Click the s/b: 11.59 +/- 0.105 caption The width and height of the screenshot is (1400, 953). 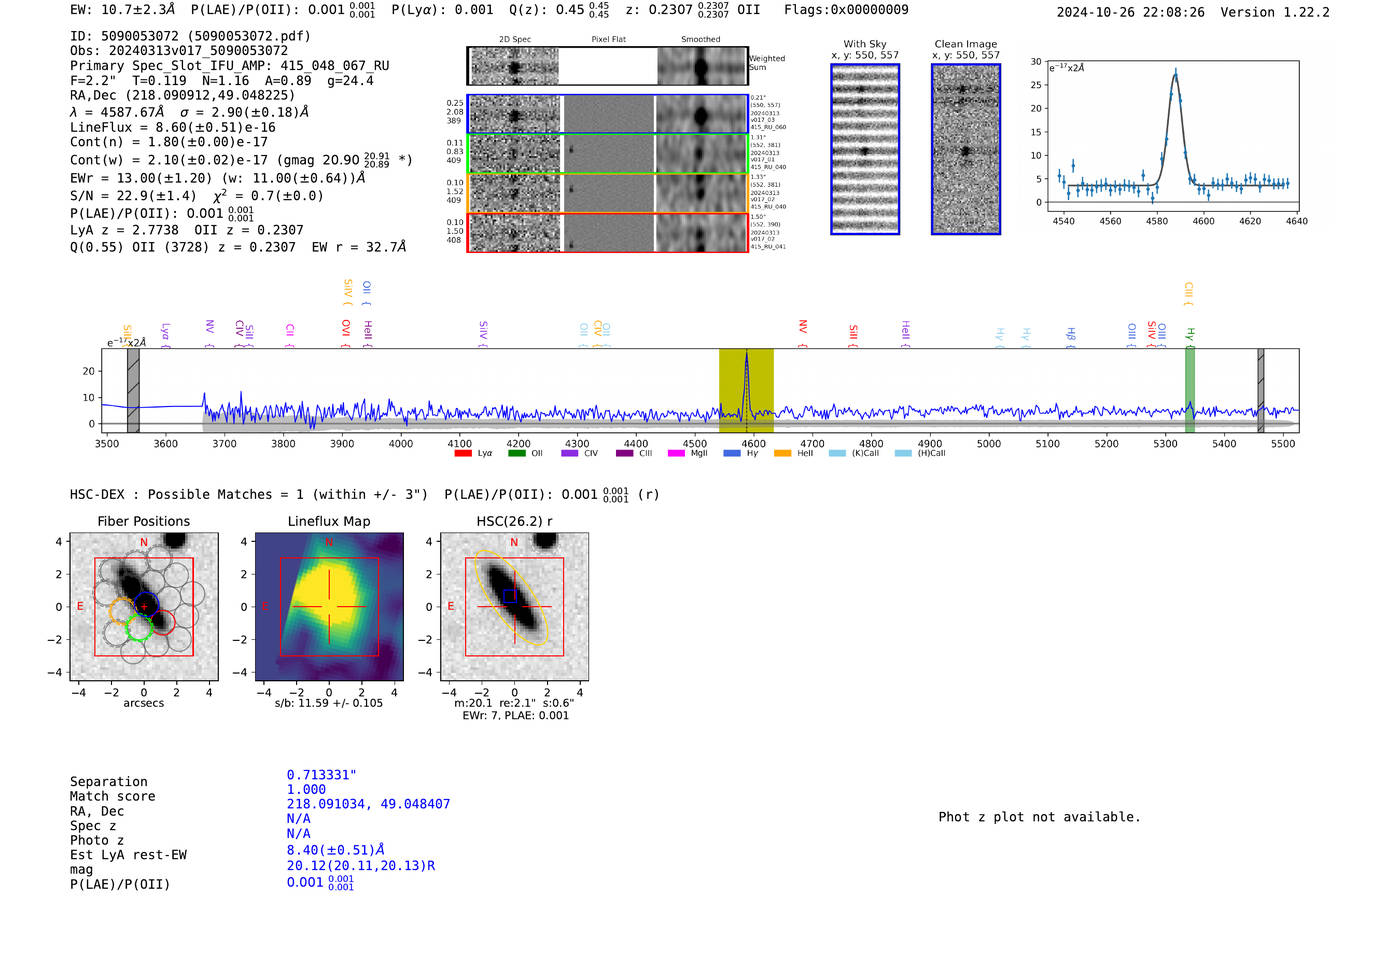click(329, 703)
